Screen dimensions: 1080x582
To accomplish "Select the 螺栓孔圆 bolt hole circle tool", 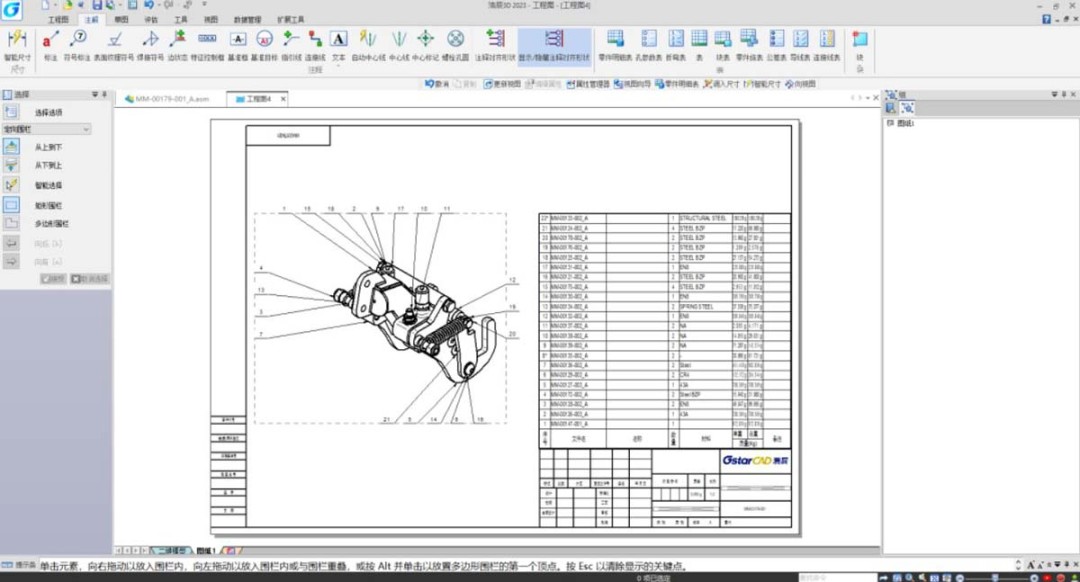I will pos(456,40).
